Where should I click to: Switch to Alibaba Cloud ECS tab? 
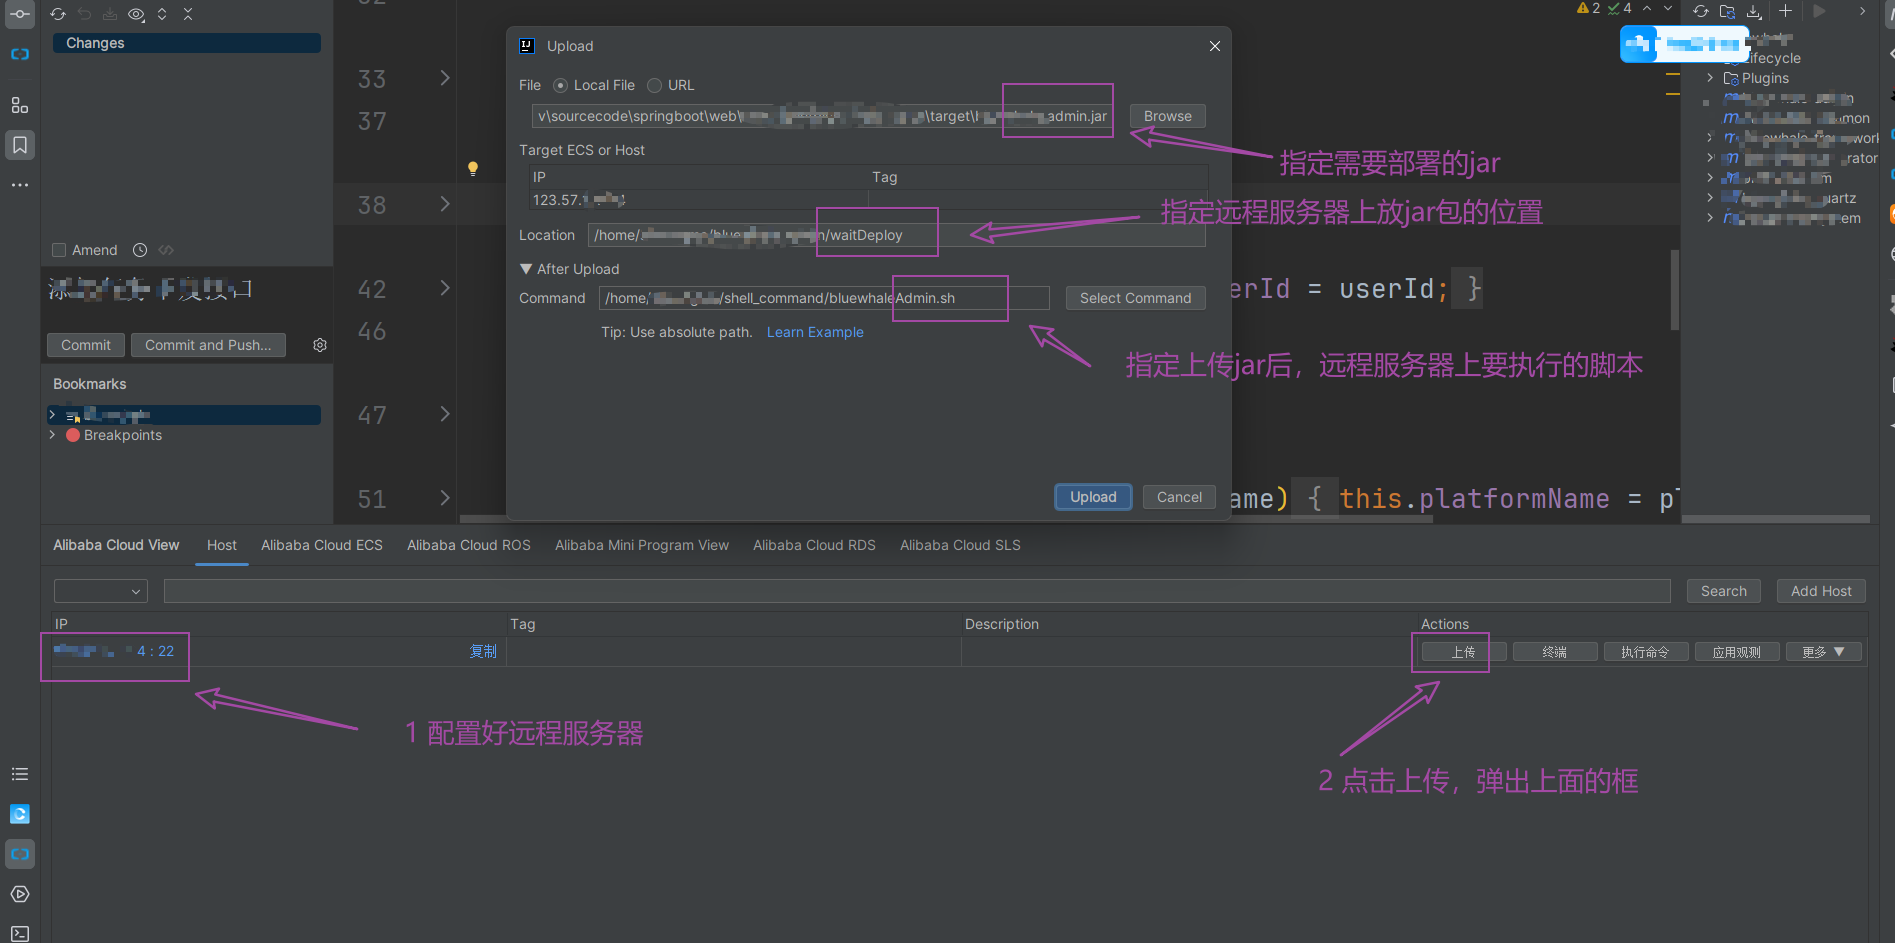[x=322, y=545]
